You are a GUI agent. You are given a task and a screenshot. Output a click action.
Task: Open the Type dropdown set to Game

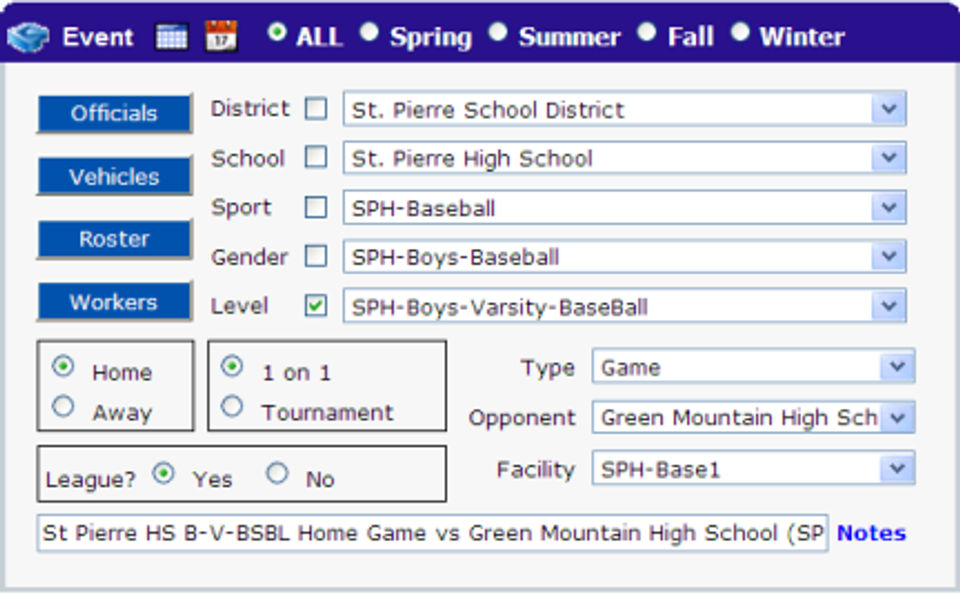(x=897, y=367)
